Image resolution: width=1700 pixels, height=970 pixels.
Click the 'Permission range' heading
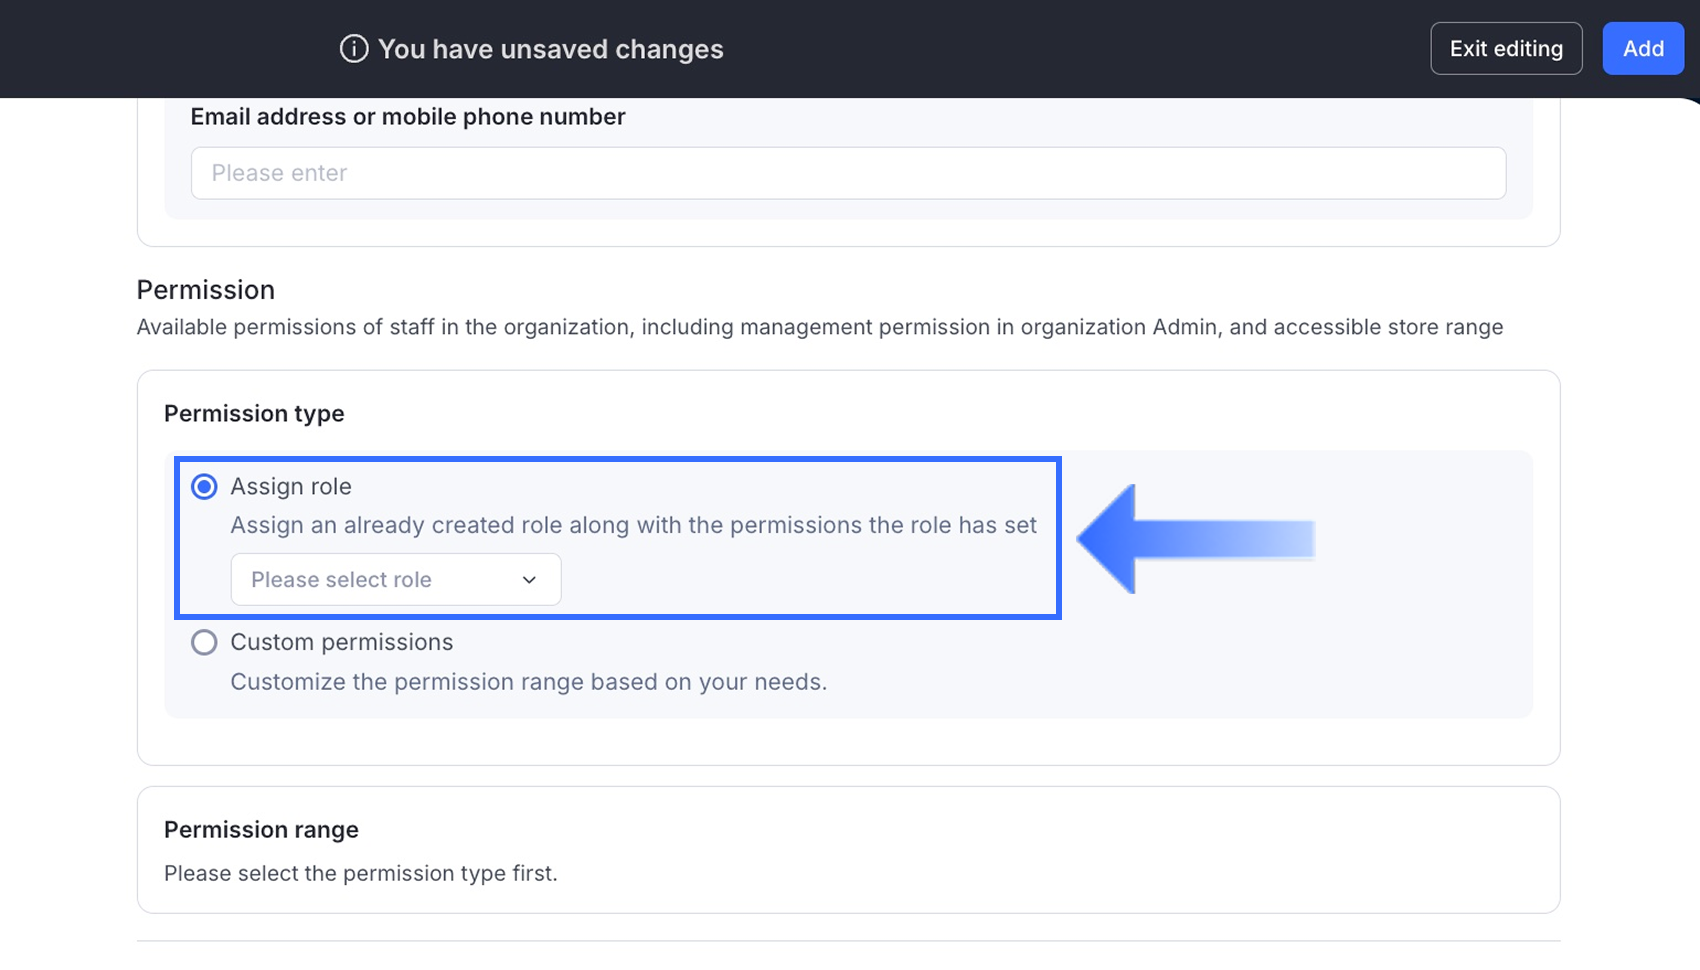[261, 830]
